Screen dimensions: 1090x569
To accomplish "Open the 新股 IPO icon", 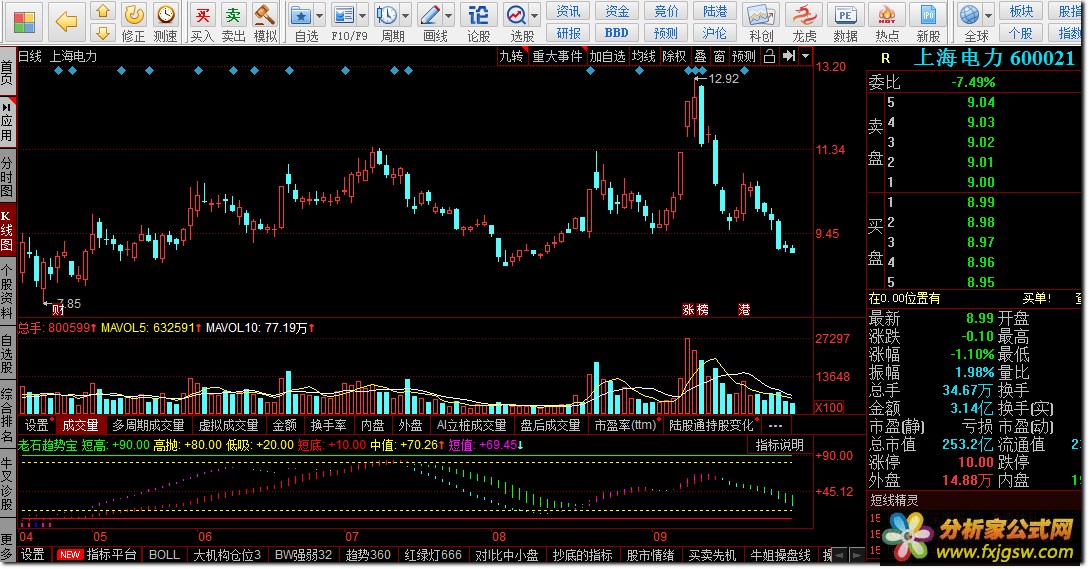I will click(928, 15).
